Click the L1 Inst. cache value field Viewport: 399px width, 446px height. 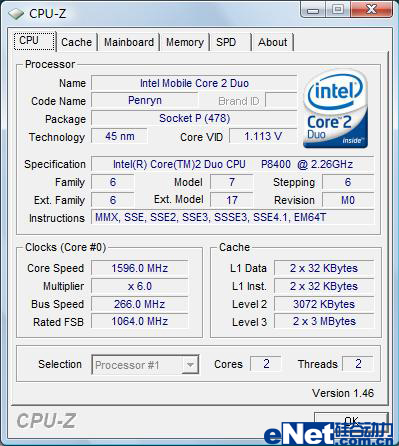point(324,286)
